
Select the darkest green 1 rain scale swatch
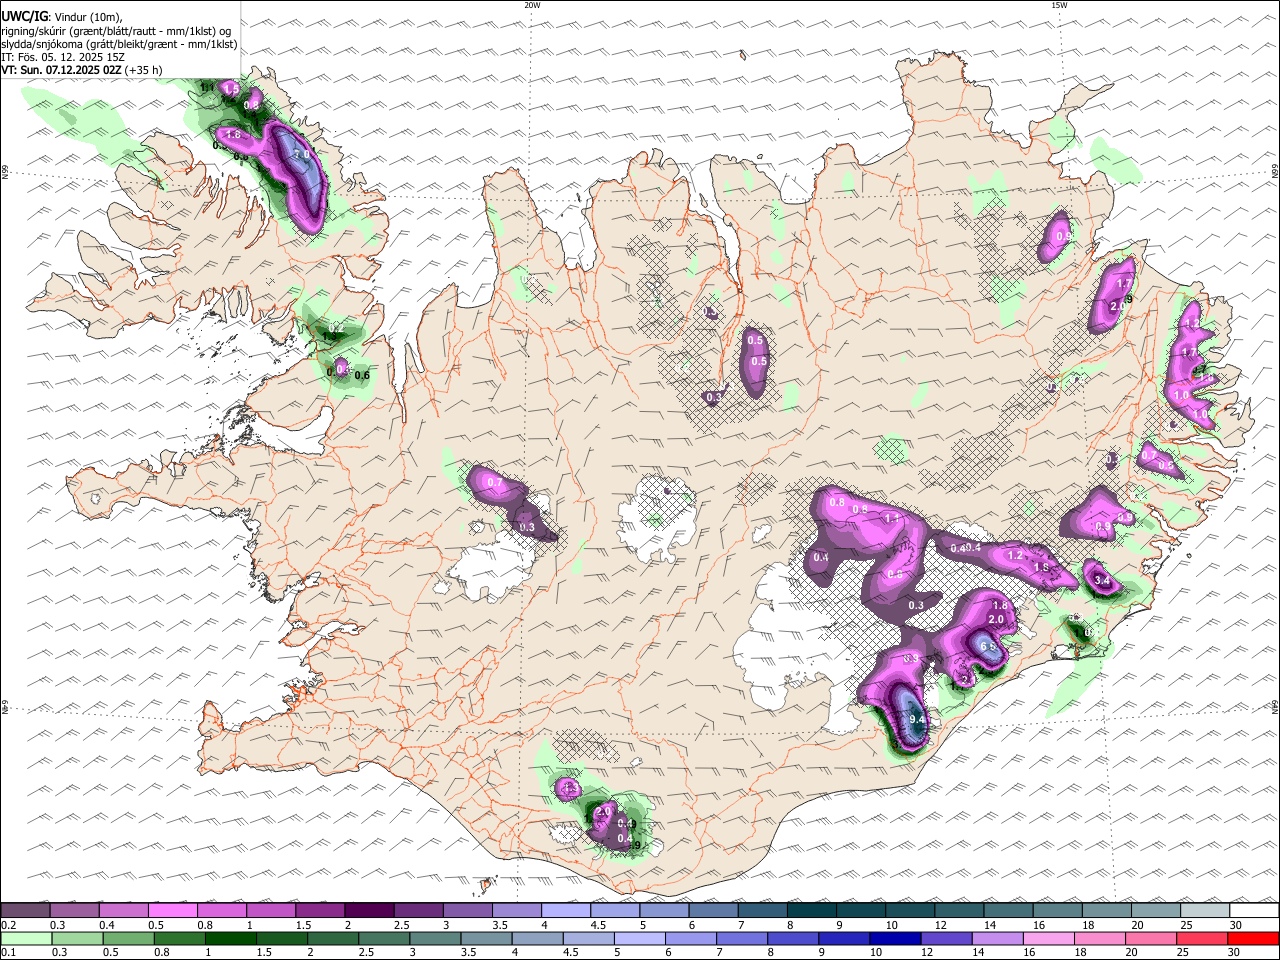click(230, 939)
